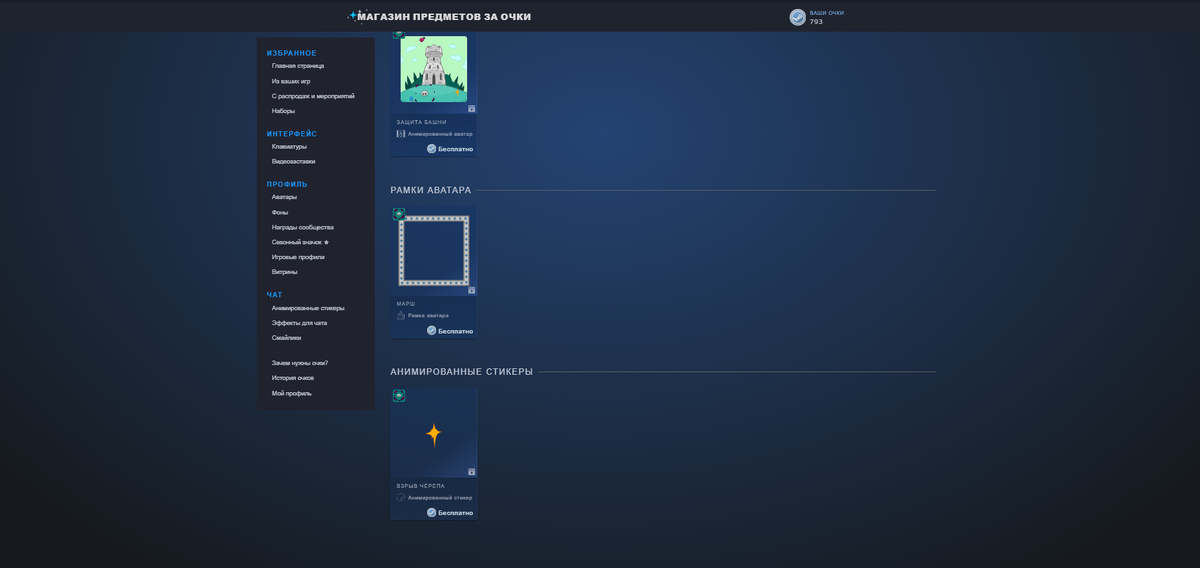This screenshot has width=1200, height=568.
Task: Click the Марш item title
Action: [406, 304]
